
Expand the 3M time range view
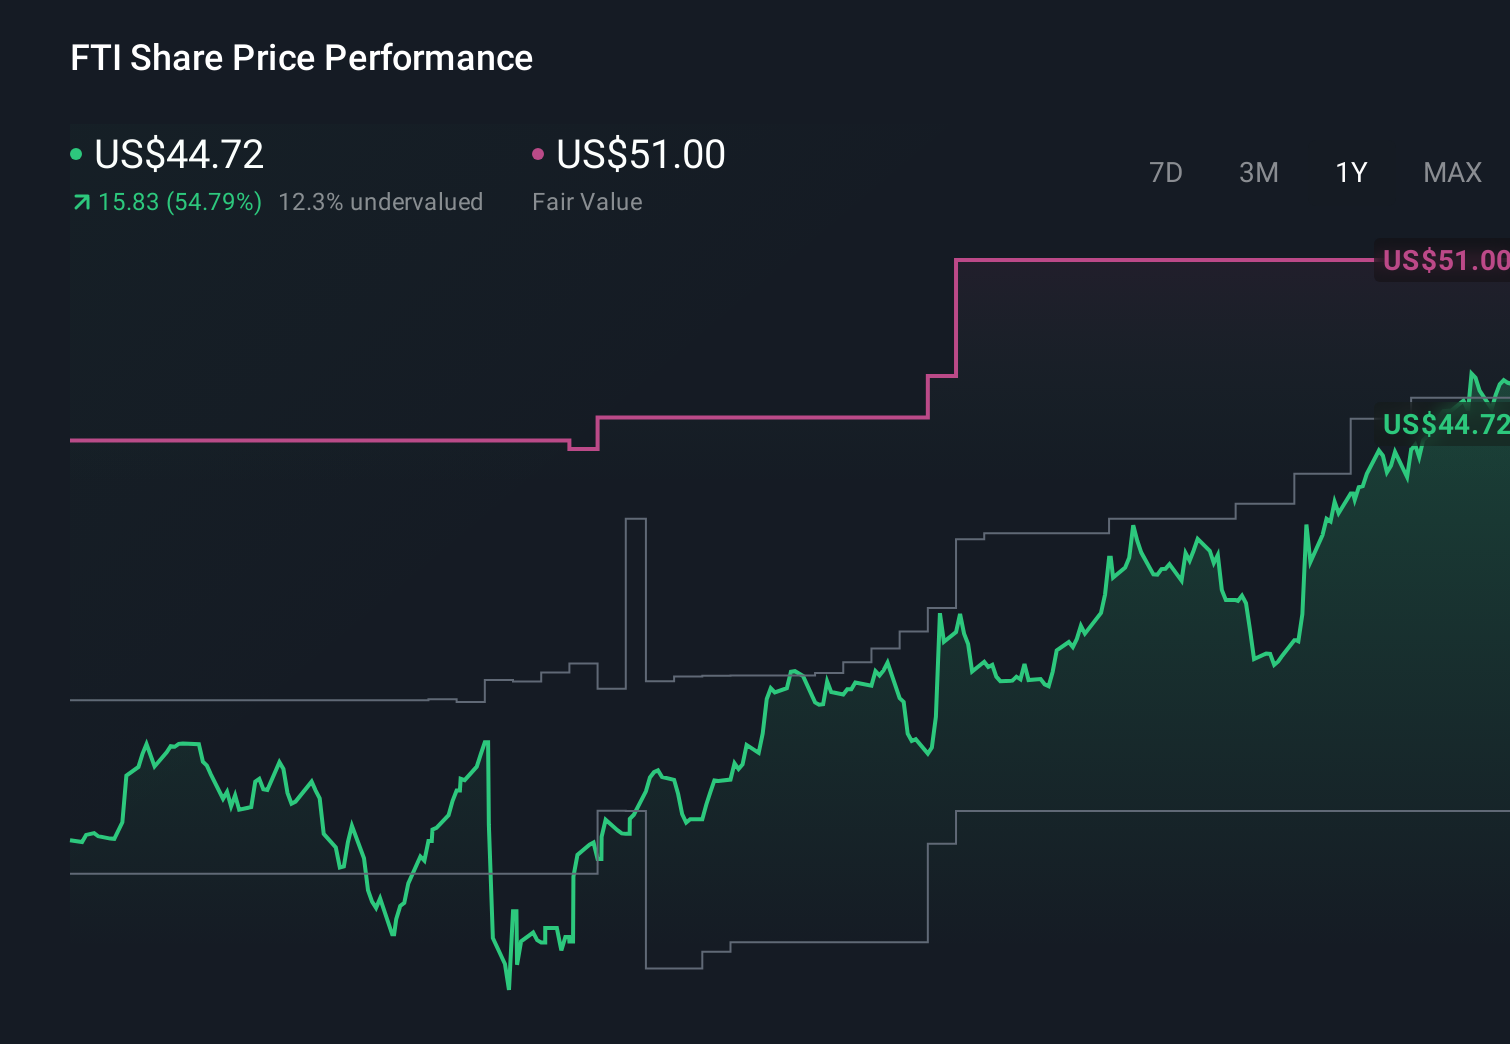coord(1258,172)
